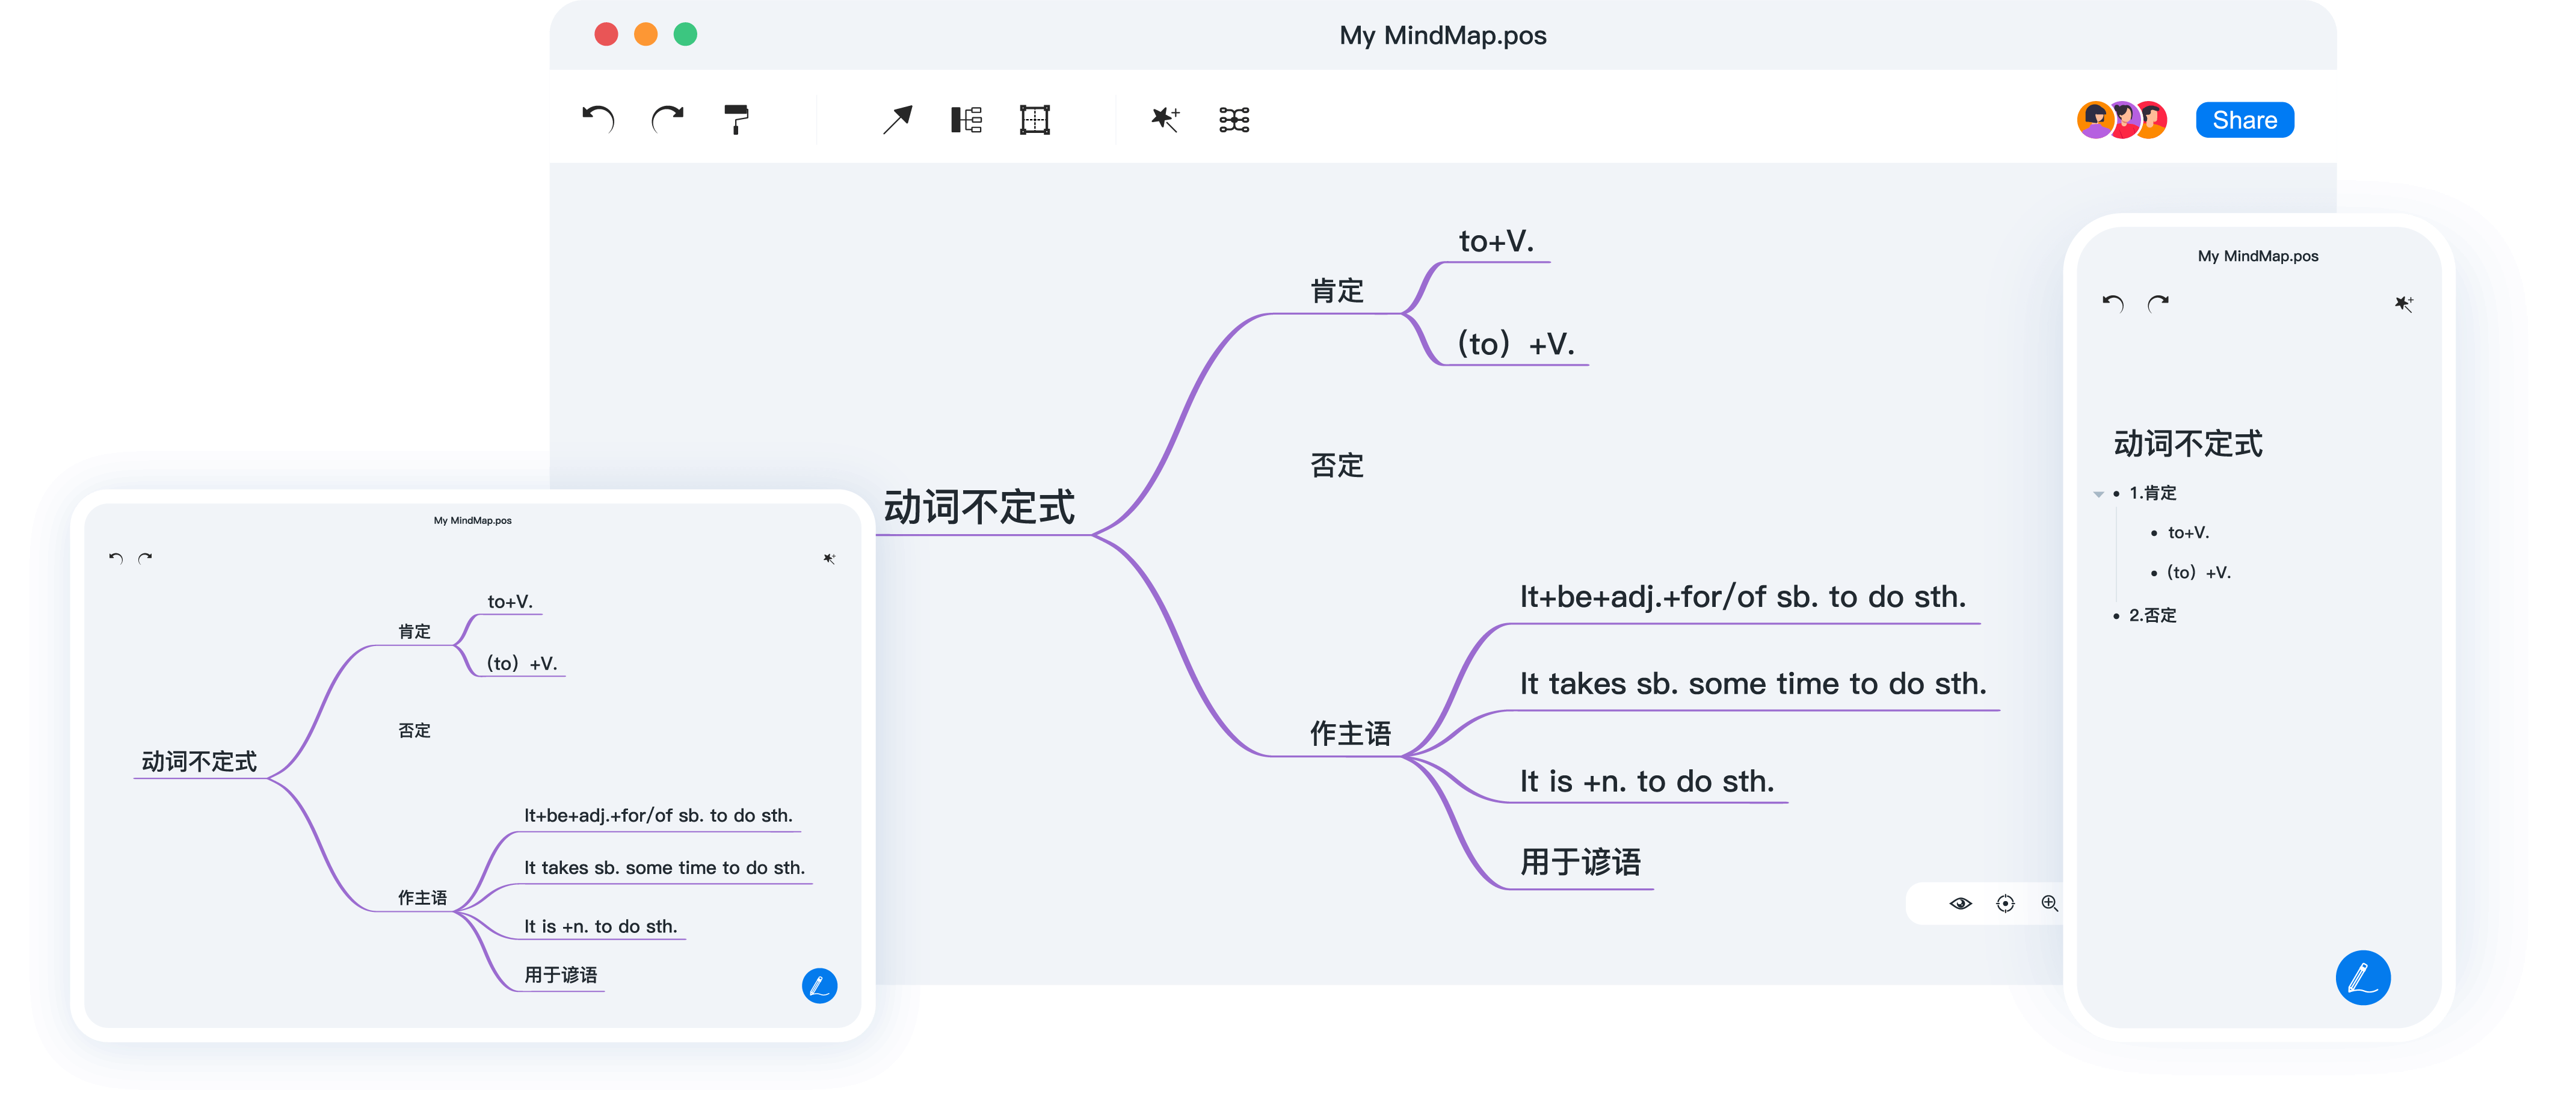Redo action in desktop toolbar
This screenshot has height=1120, width=2576.
(667, 120)
